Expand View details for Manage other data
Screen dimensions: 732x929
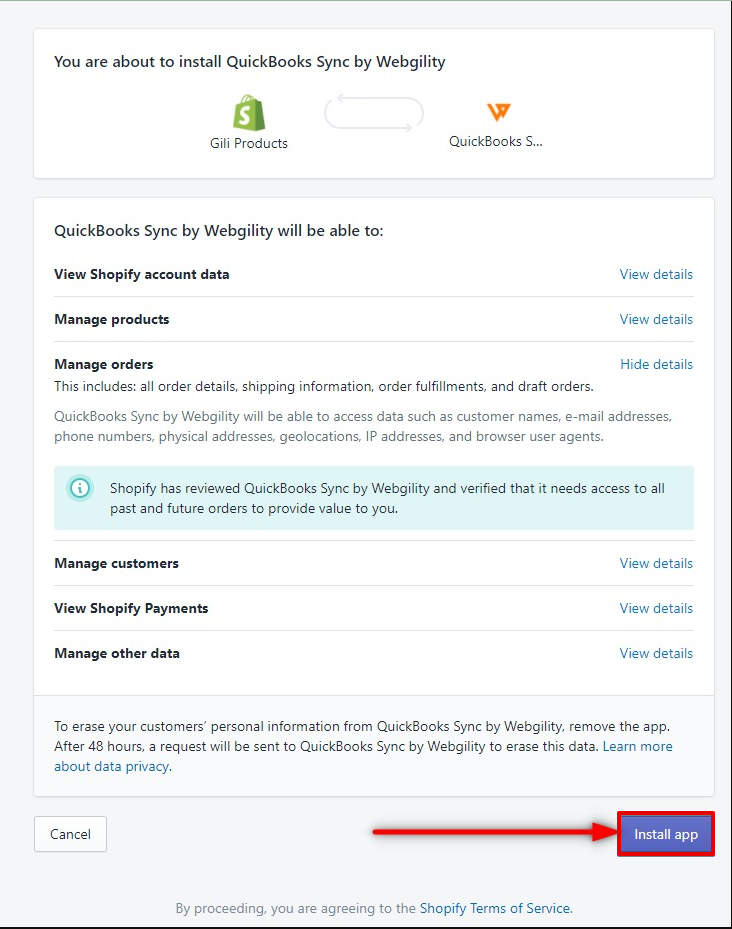656,653
